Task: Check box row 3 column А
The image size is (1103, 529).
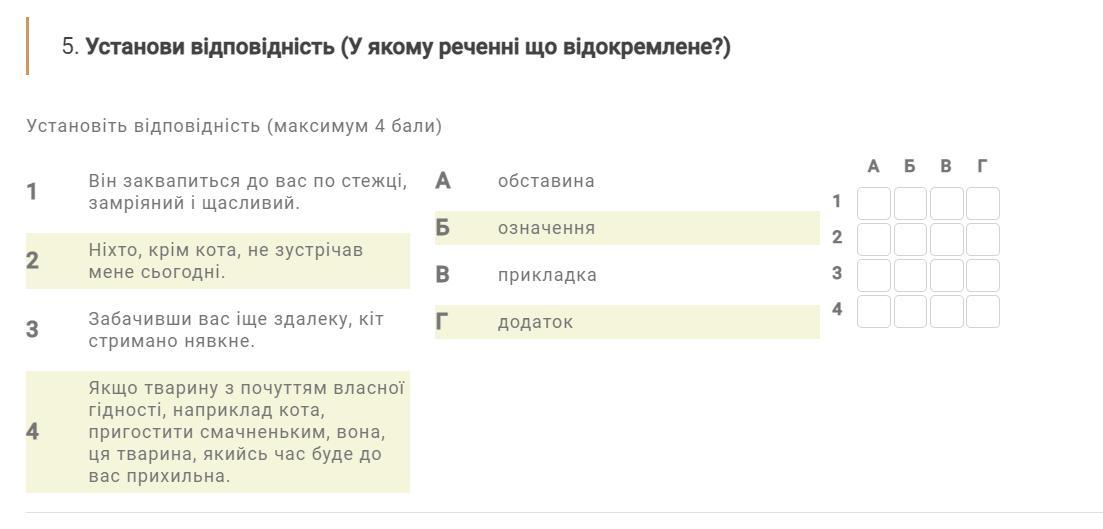Action: point(874,275)
